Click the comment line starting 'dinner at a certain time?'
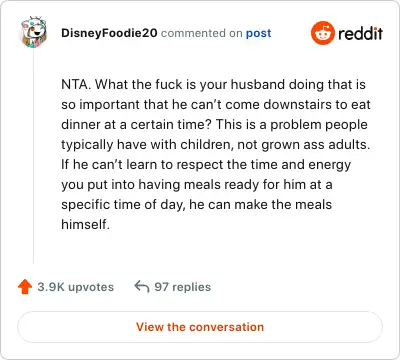Viewport: 400px width, 360px height. click(214, 125)
